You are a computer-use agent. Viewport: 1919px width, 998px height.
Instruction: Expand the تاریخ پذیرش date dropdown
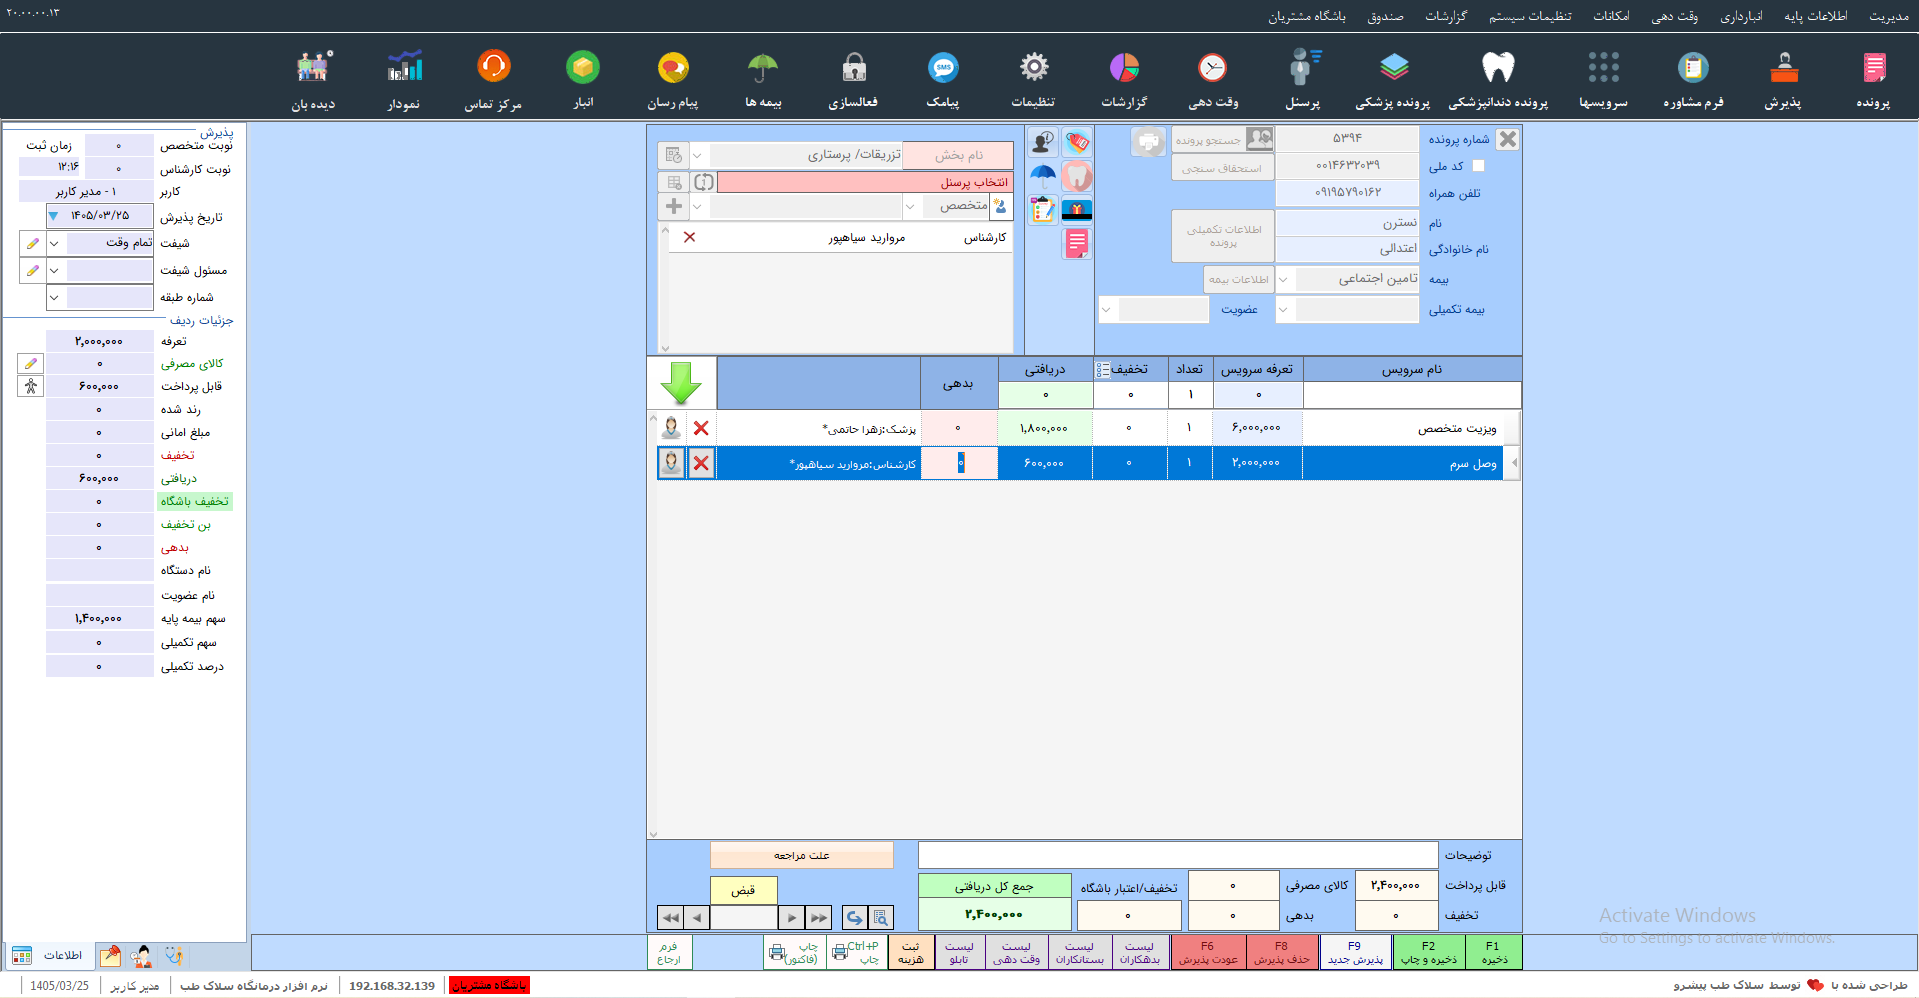54,216
